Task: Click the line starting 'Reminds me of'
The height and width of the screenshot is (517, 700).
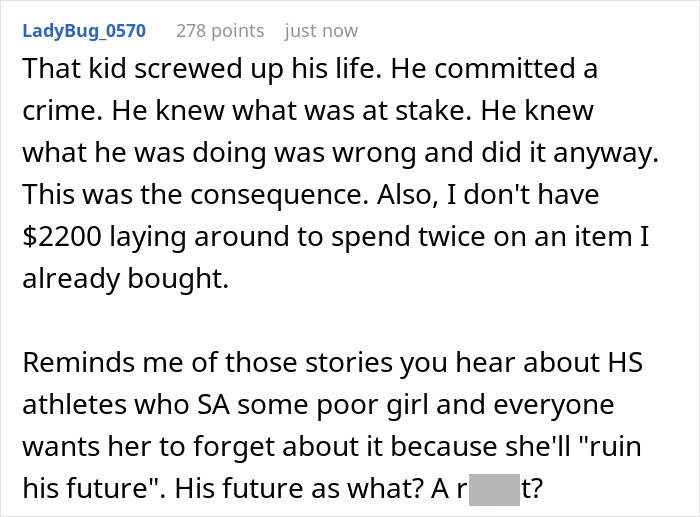Action: click(333, 363)
